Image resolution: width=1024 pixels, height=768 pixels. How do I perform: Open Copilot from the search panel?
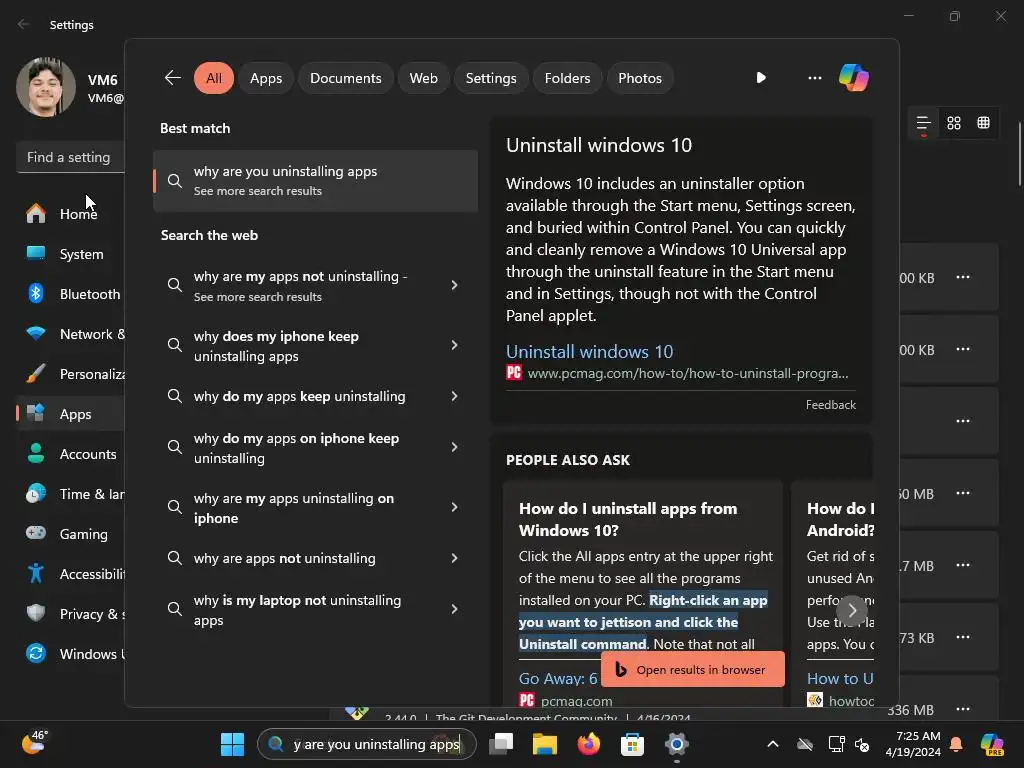point(854,78)
